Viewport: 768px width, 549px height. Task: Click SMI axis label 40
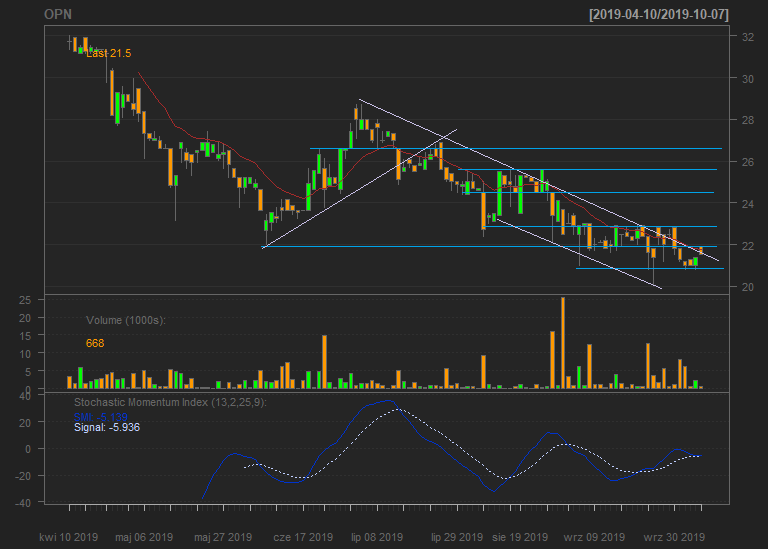pos(25,395)
